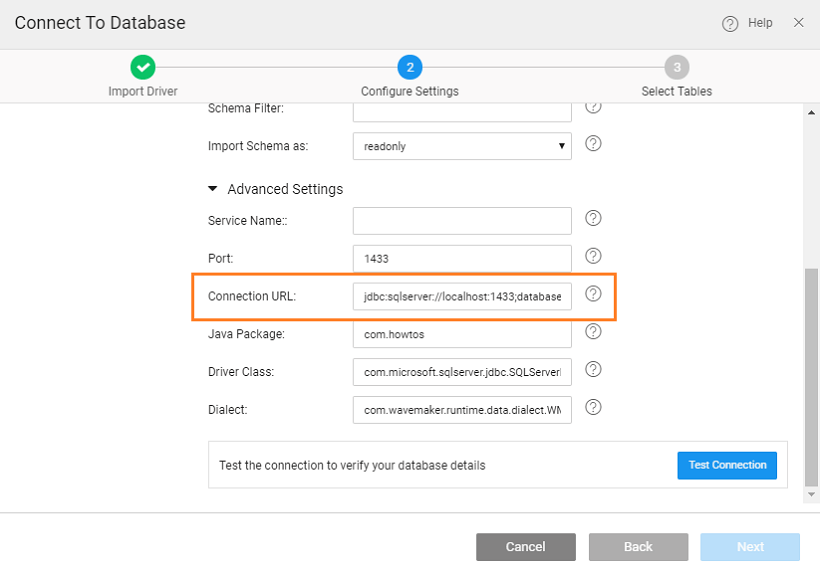Click the scroll down arrow of scrollbar
Screen dimensions: 820x580
tap(811, 495)
